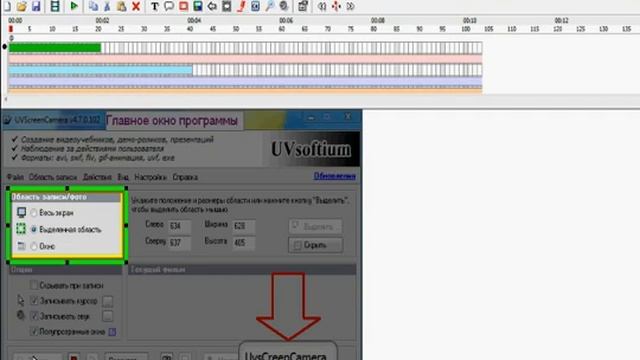
Task: Click frame 40 on the timeline ruler
Action: 190,29
